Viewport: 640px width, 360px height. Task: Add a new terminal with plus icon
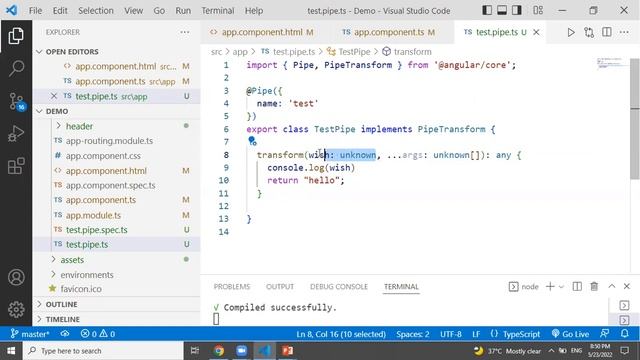tap(550, 287)
